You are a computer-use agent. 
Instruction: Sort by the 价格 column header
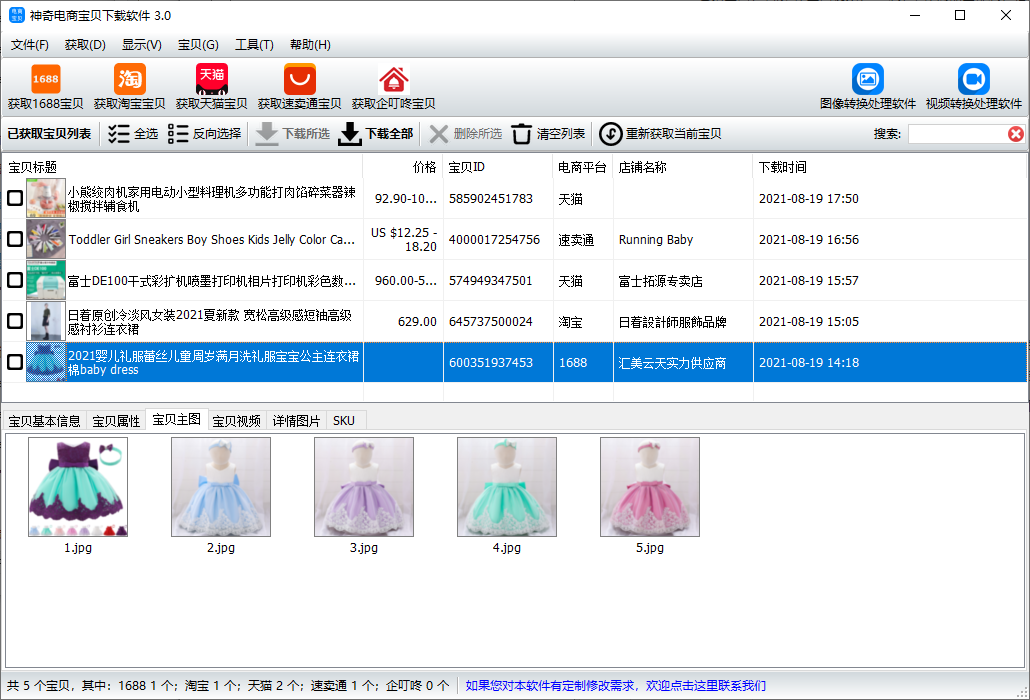tap(403, 167)
